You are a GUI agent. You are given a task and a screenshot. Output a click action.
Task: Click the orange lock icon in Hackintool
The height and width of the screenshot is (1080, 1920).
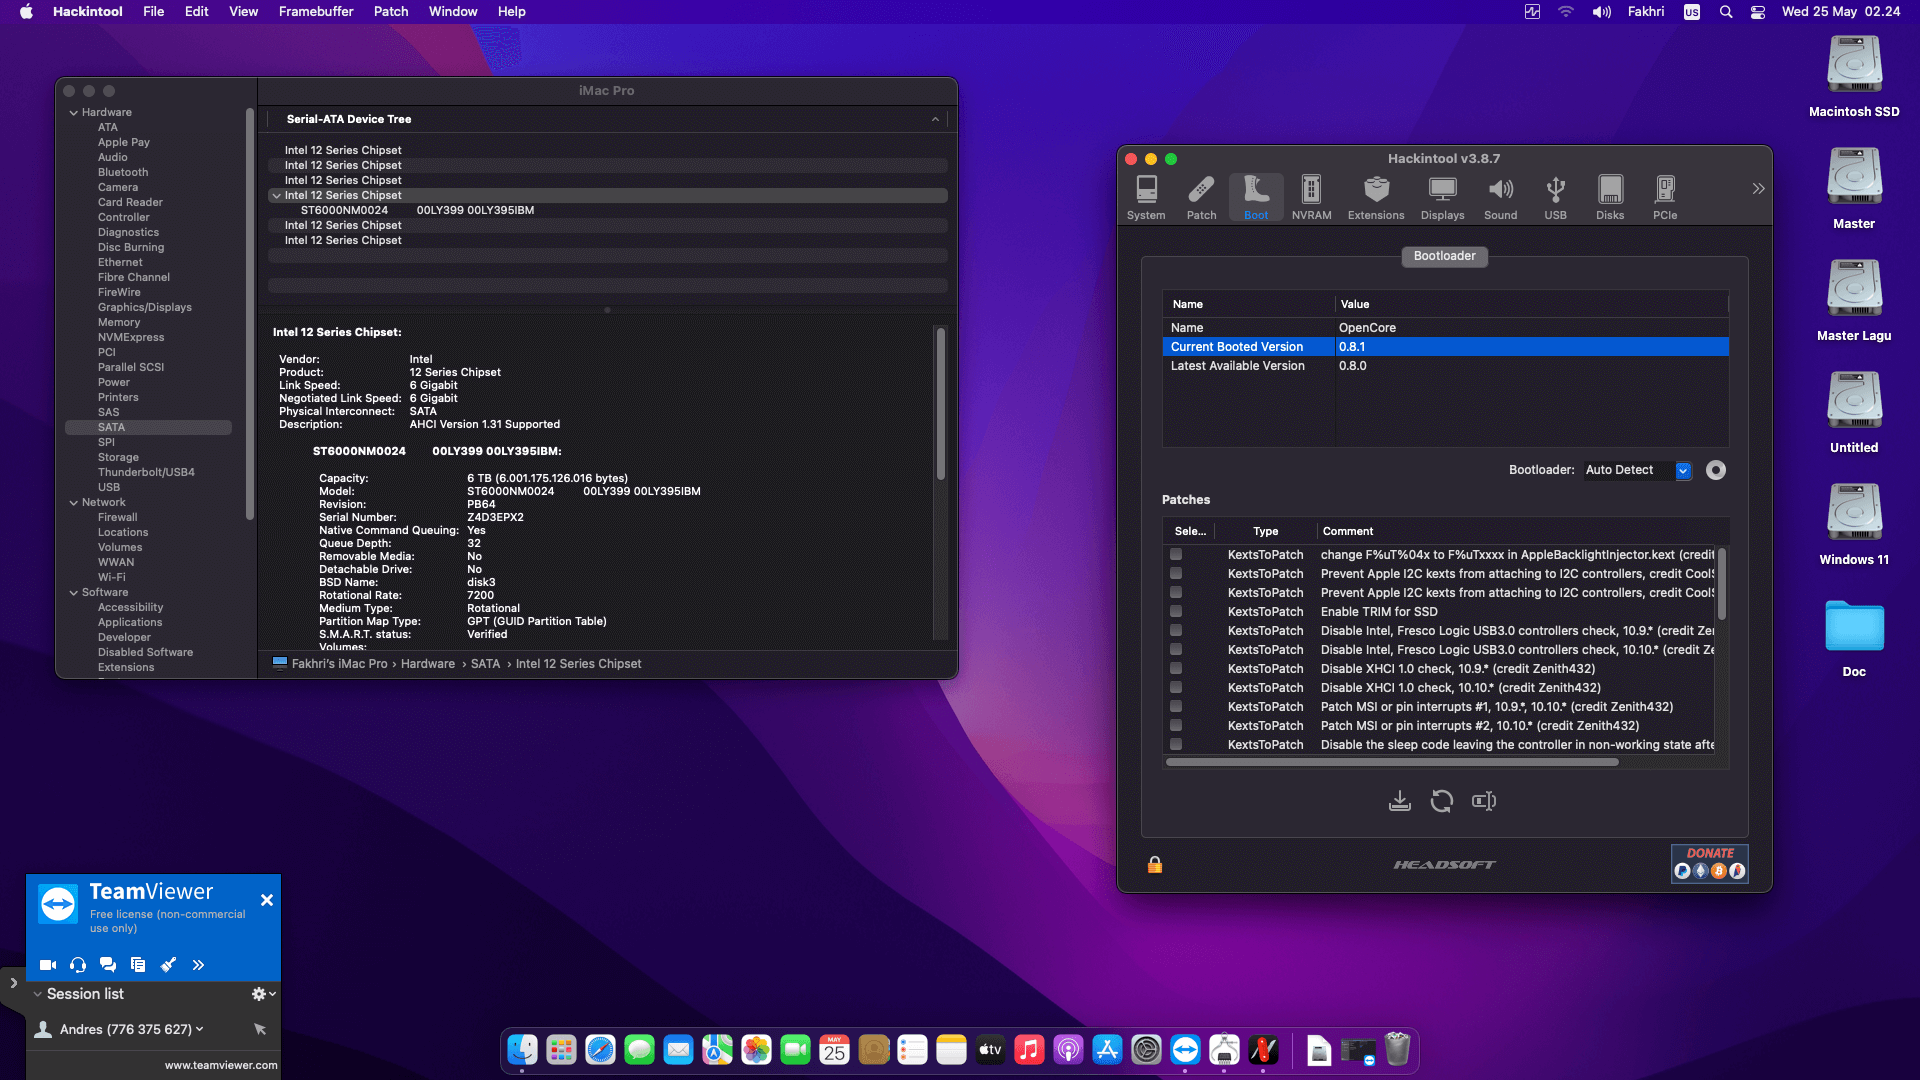(x=1155, y=865)
